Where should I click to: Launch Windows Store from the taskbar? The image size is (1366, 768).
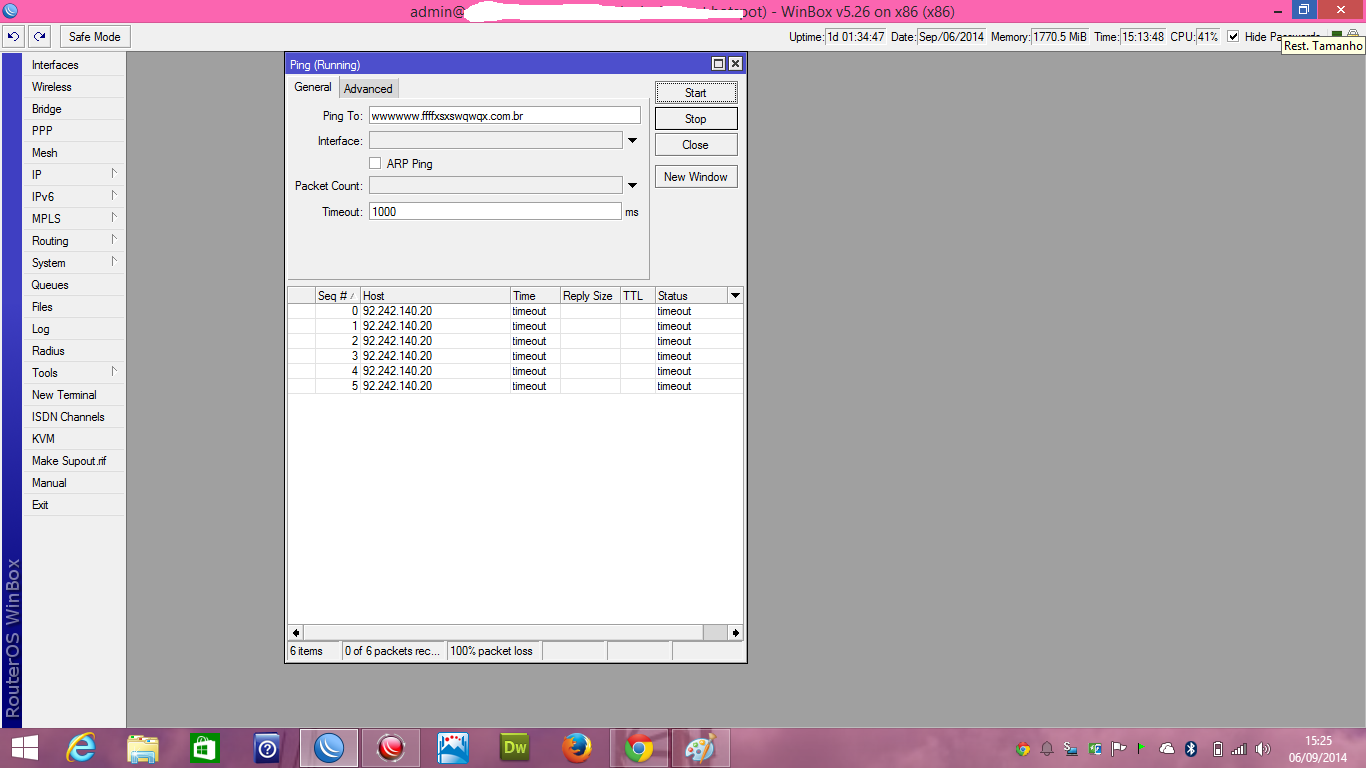(205, 748)
